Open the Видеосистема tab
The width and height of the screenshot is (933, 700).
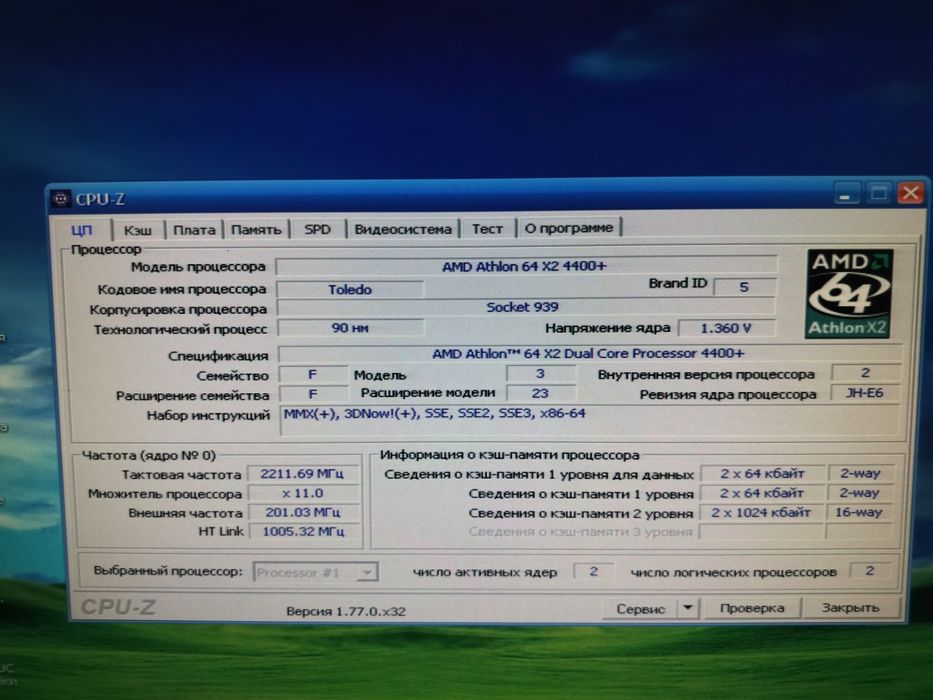click(x=403, y=229)
